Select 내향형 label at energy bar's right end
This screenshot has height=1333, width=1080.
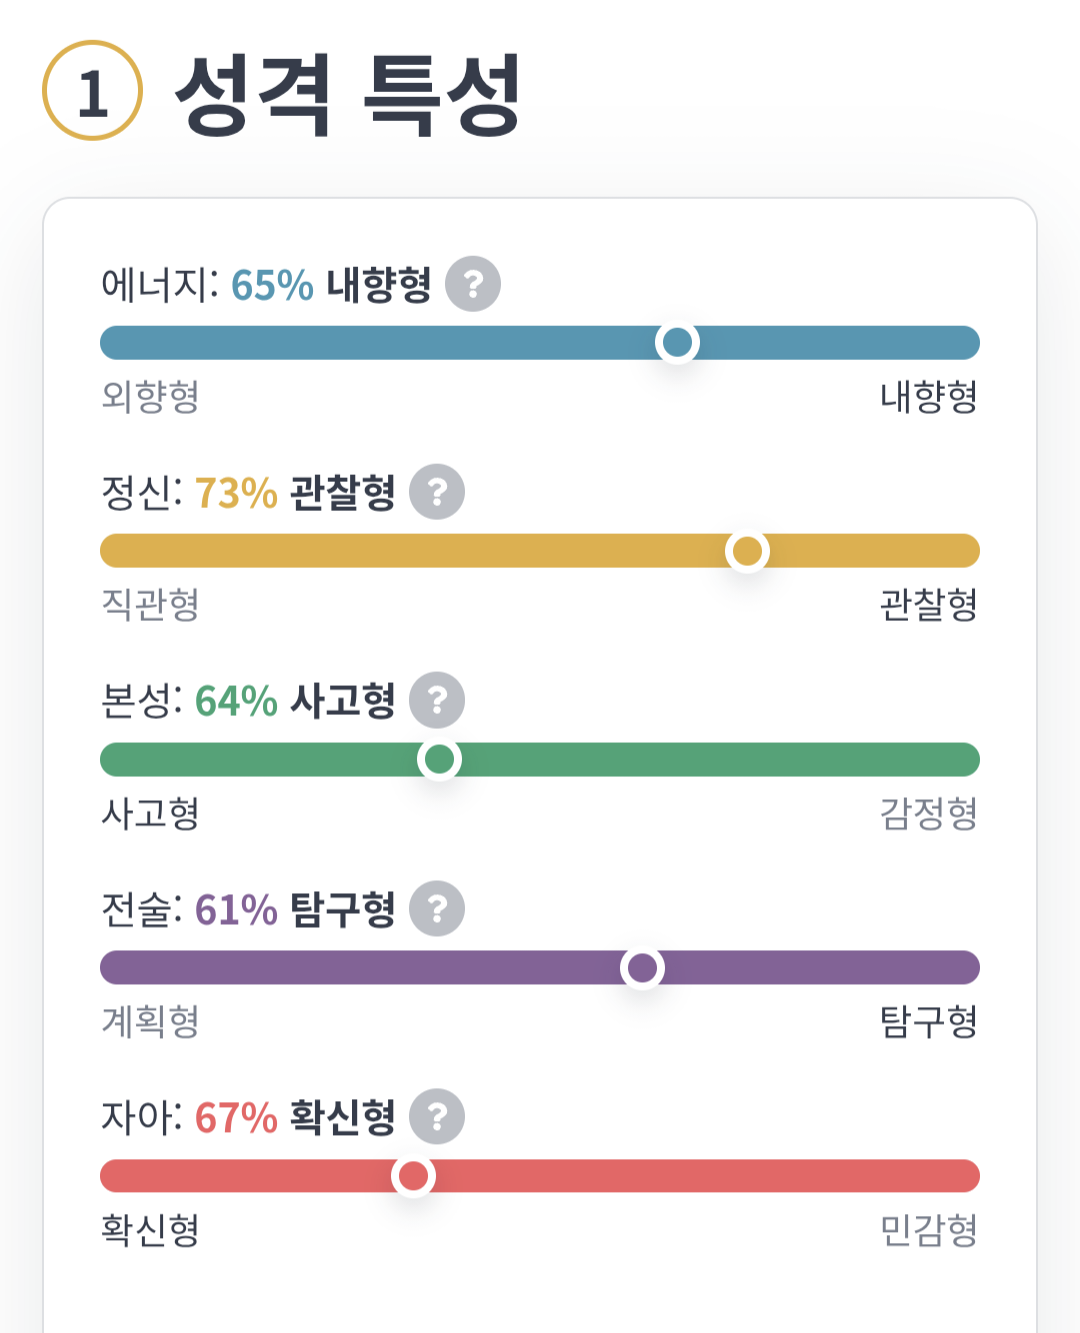click(928, 397)
